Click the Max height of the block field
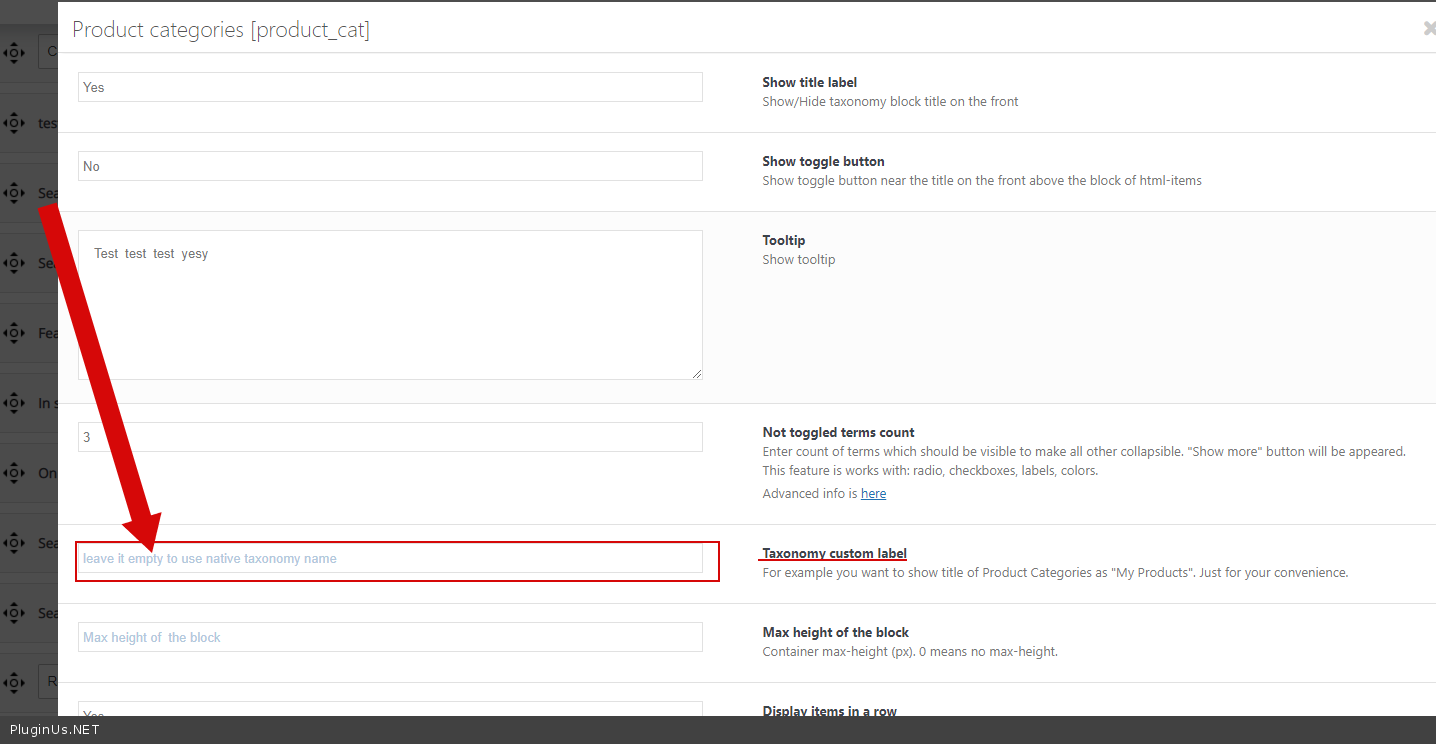1436x744 pixels. pyautogui.click(x=390, y=637)
